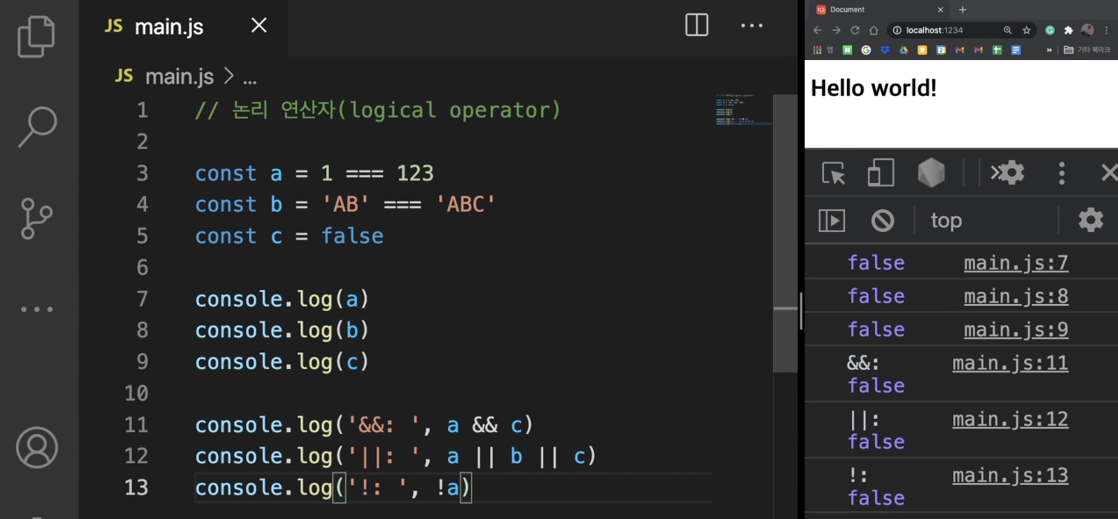Select the DevTools inspect element tool
The image size is (1118, 519).
pyautogui.click(x=834, y=173)
